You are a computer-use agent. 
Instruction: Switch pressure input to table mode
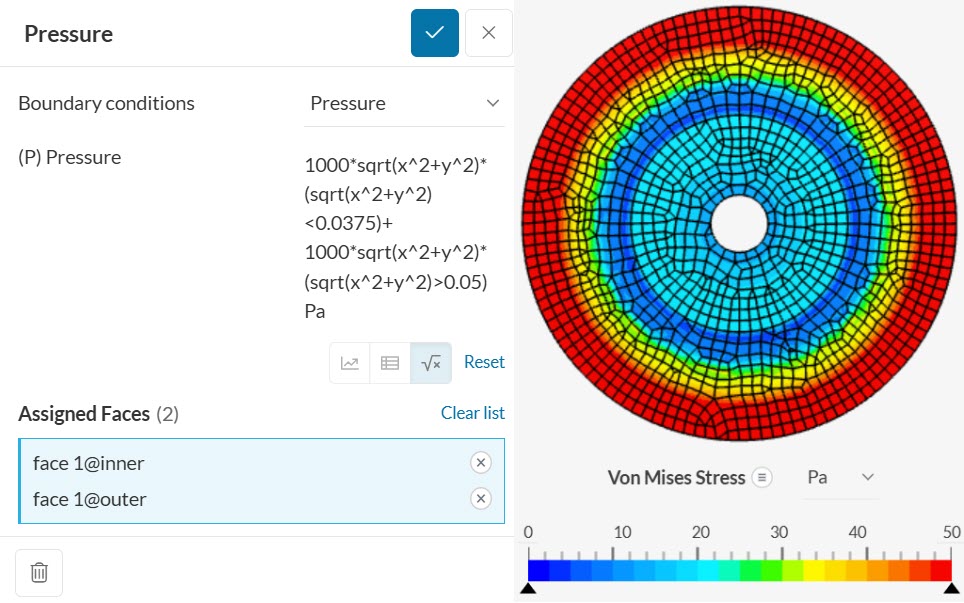390,363
